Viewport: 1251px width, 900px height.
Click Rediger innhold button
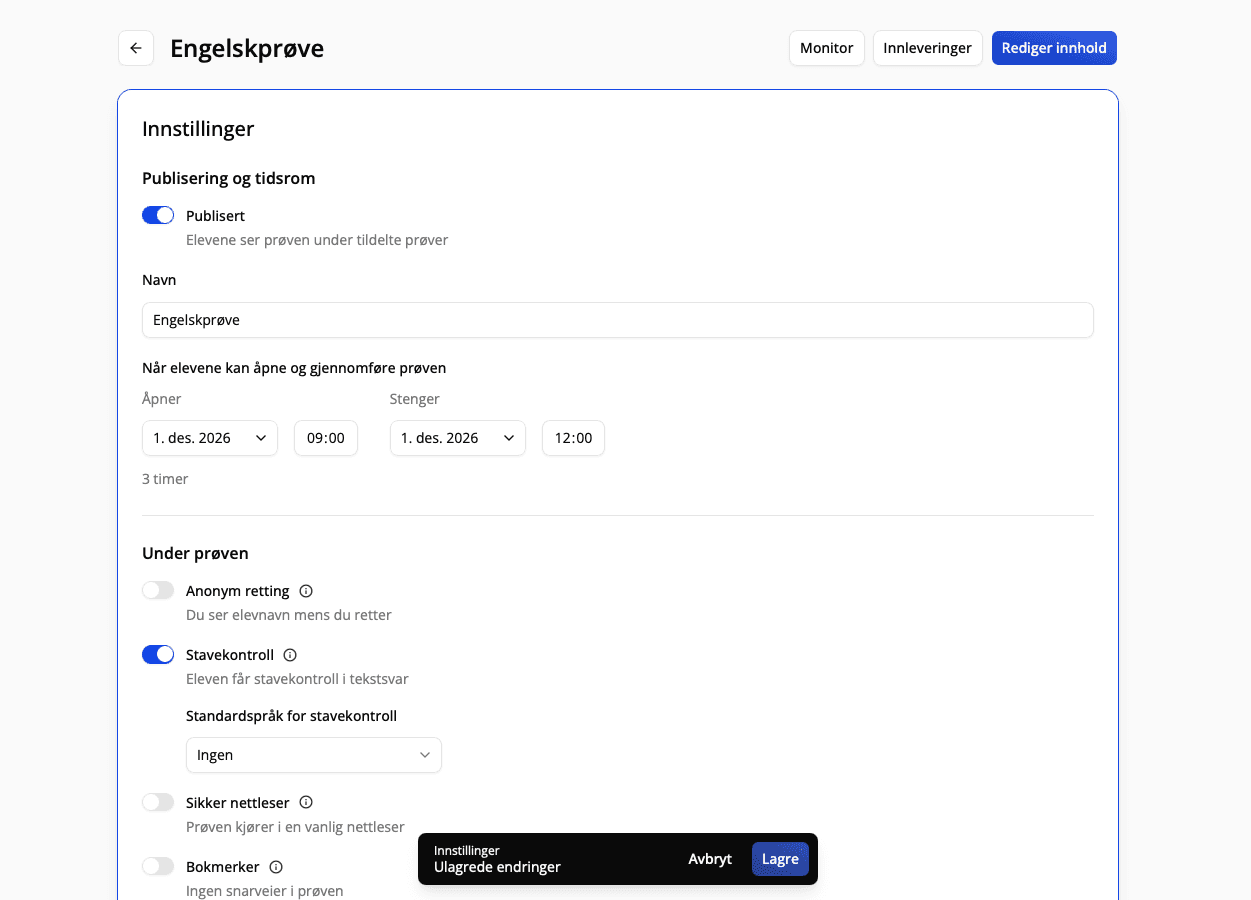click(1054, 48)
